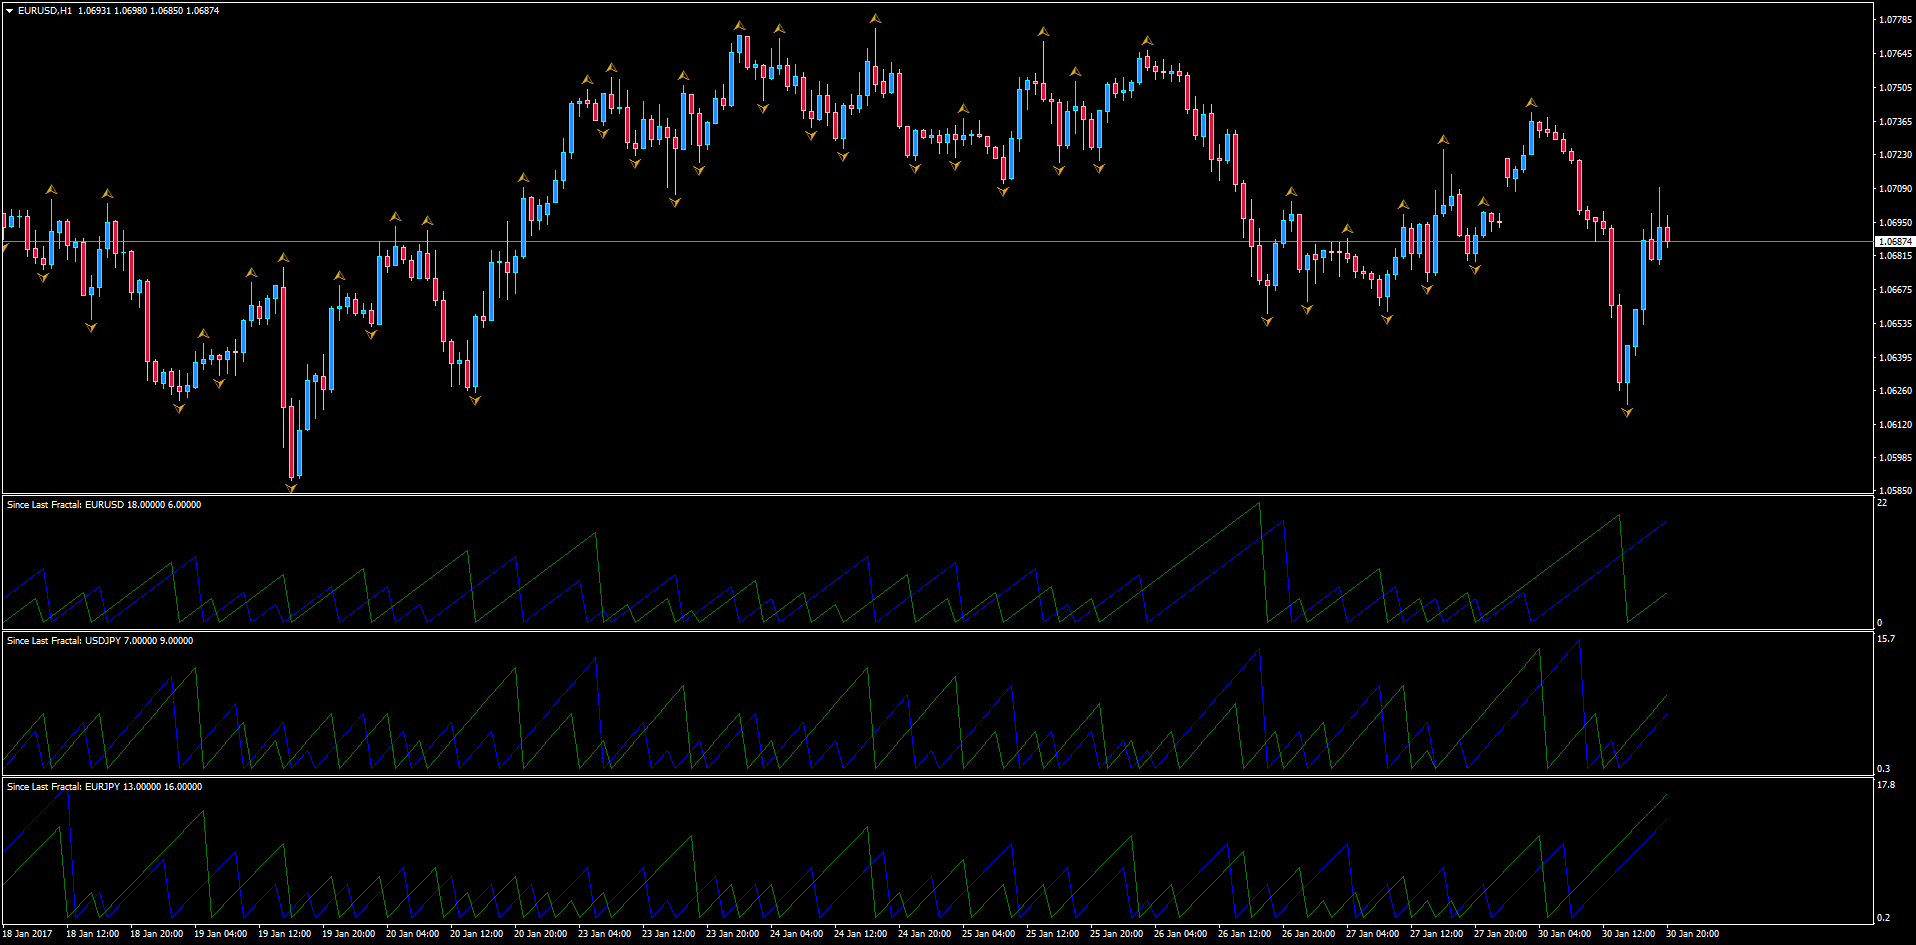
Task: Click the '19 Jan 04:00' time axis label
Action: tap(221, 934)
